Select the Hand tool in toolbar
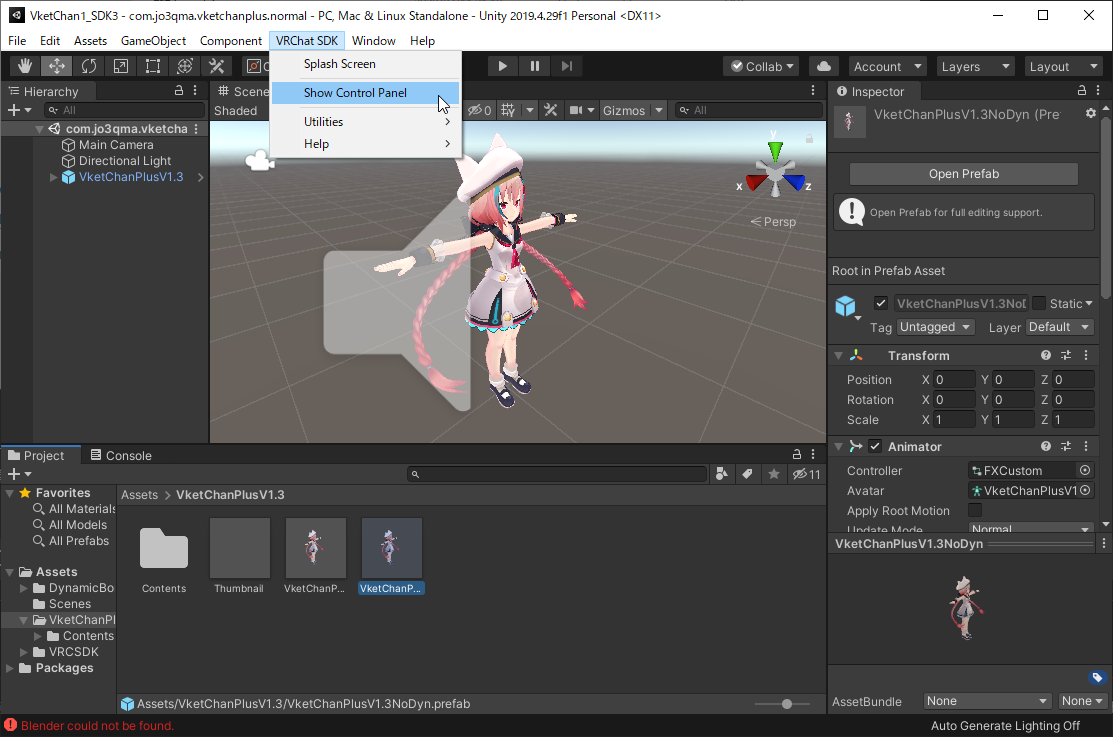 pos(24,66)
